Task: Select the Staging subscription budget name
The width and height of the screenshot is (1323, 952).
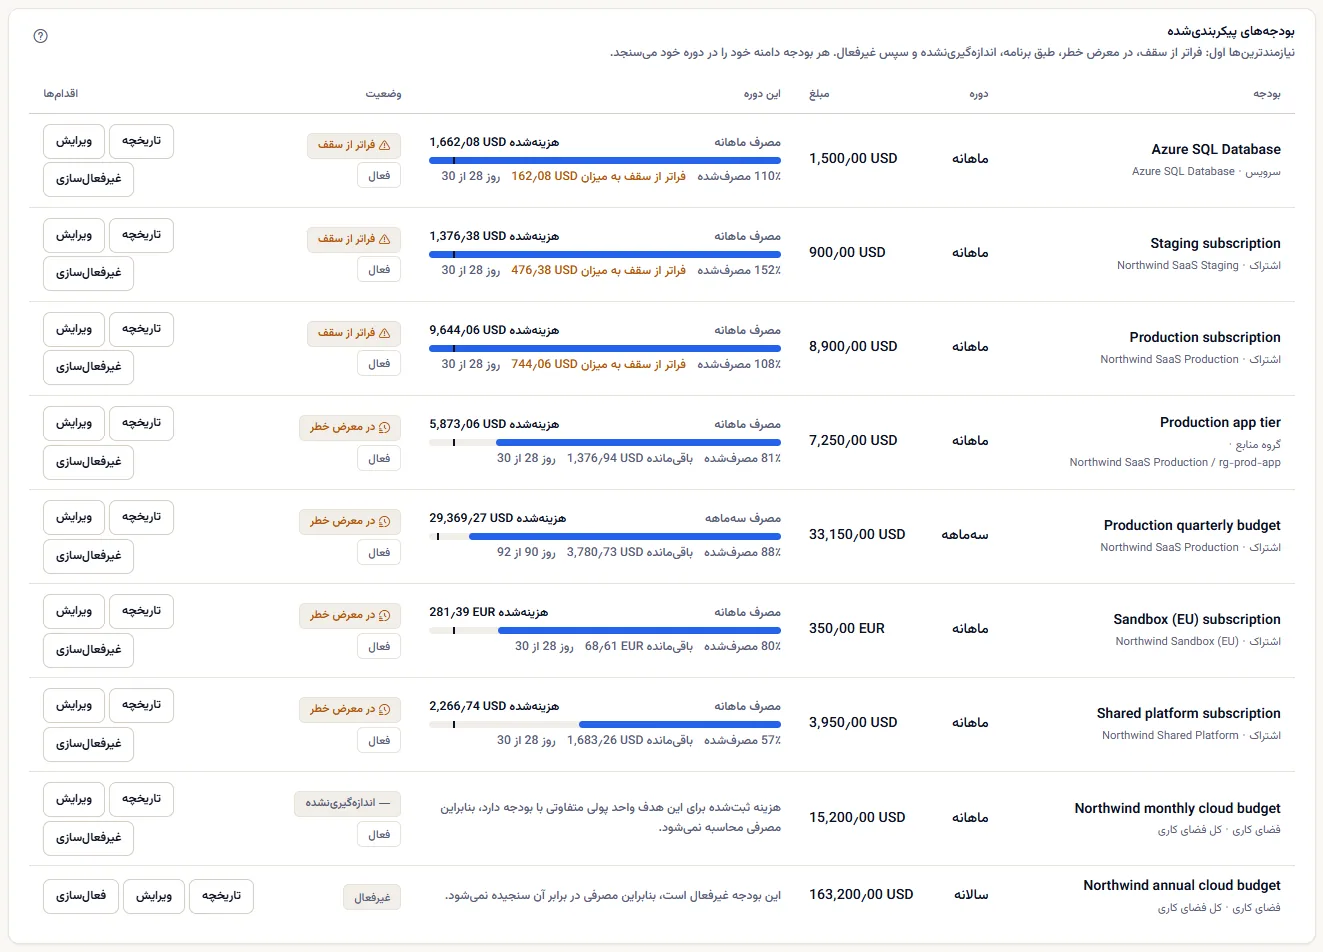Action: (1215, 243)
